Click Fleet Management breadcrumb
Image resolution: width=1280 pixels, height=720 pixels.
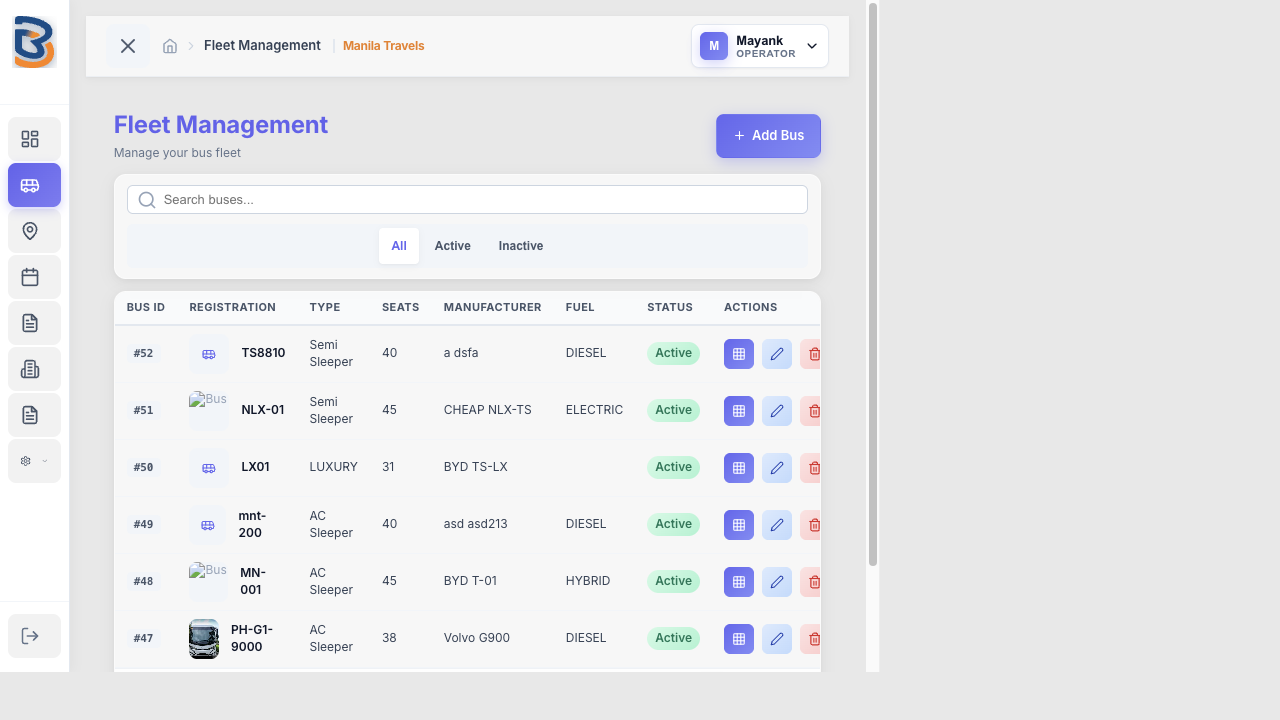click(x=262, y=46)
